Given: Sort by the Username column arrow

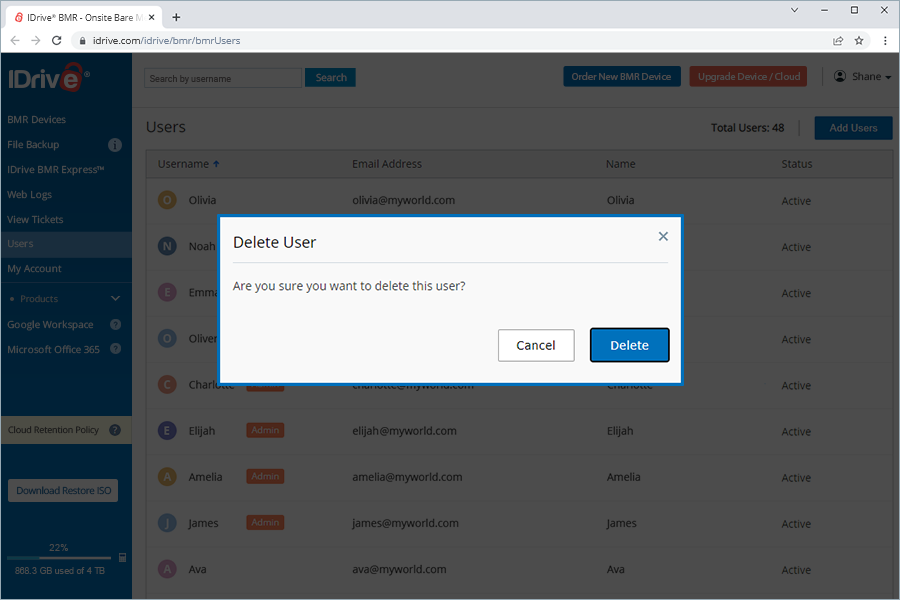Looking at the screenshot, I should pyautogui.click(x=216, y=164).
